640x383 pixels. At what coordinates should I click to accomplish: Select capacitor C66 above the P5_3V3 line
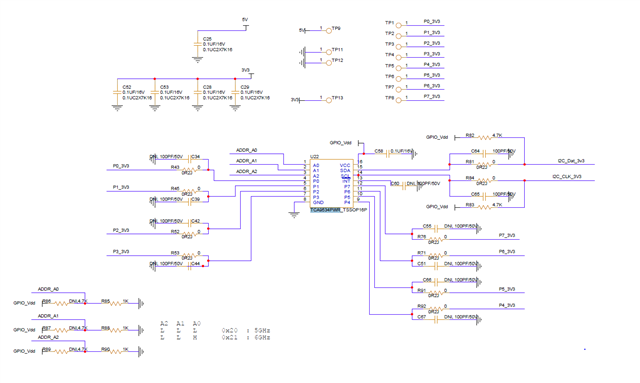click(x=436, y=282)
